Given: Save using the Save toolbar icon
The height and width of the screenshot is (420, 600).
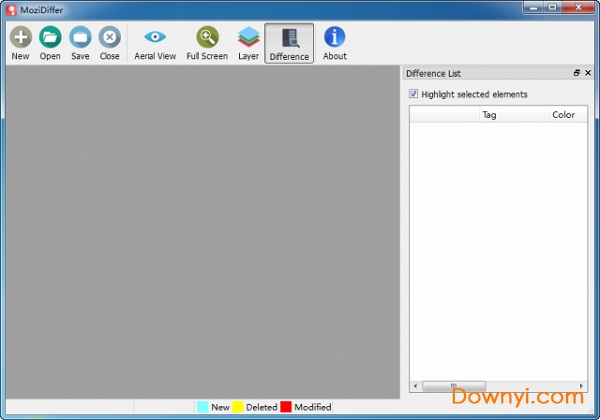Looking at the screenshot, I should pos(80,41).
